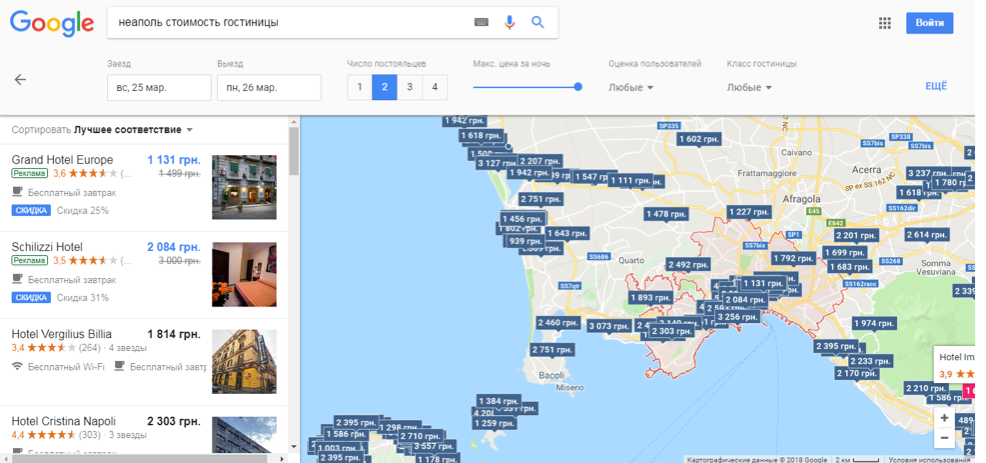
Task: Click the 1 974 грн. map price marker
Action: coord(874,323)
